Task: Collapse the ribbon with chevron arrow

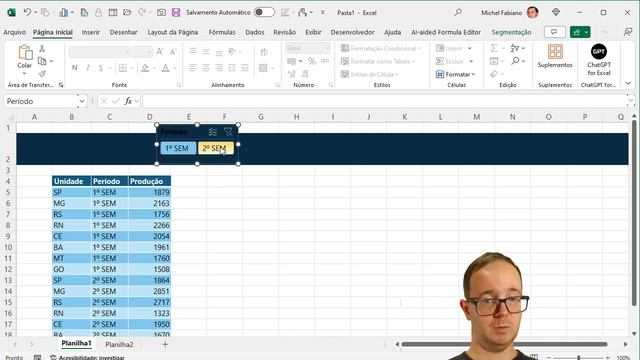Action: [628, 83]
